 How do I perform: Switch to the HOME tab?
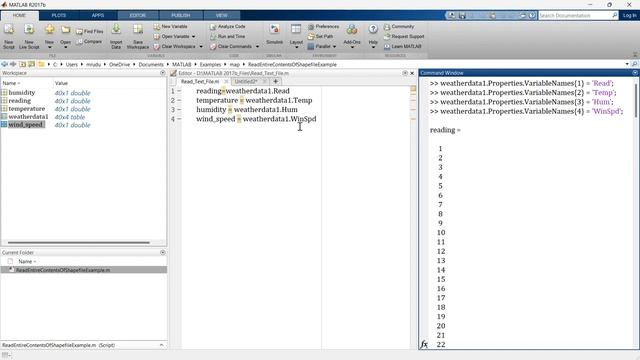pyautogui.click(x=19, y=16)
